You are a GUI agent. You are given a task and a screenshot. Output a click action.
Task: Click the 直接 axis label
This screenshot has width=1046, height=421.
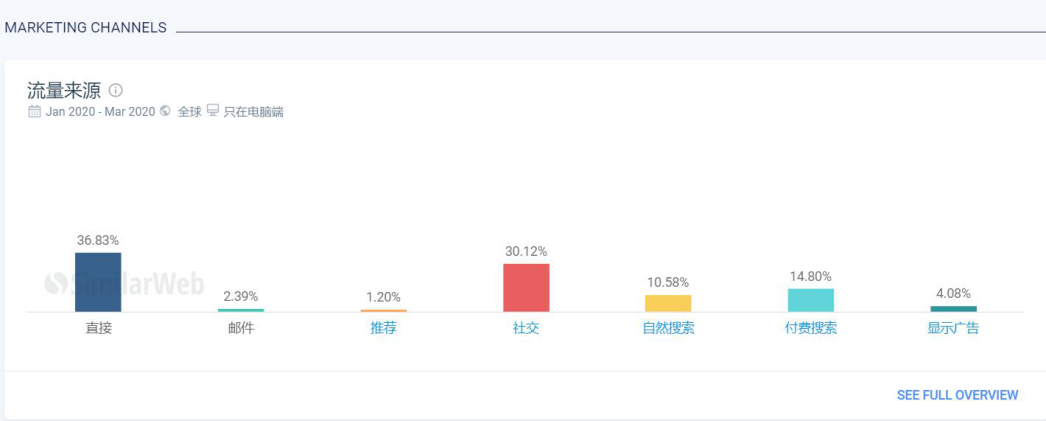click(99, 328)
